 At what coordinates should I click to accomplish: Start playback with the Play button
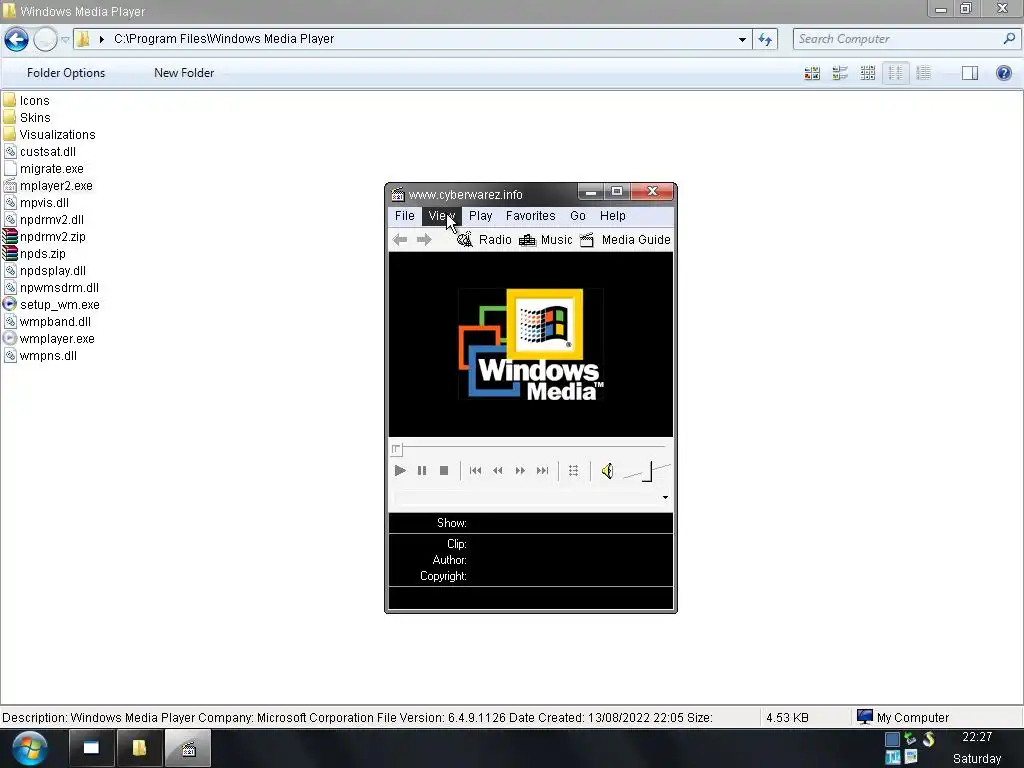click(400, 470)
